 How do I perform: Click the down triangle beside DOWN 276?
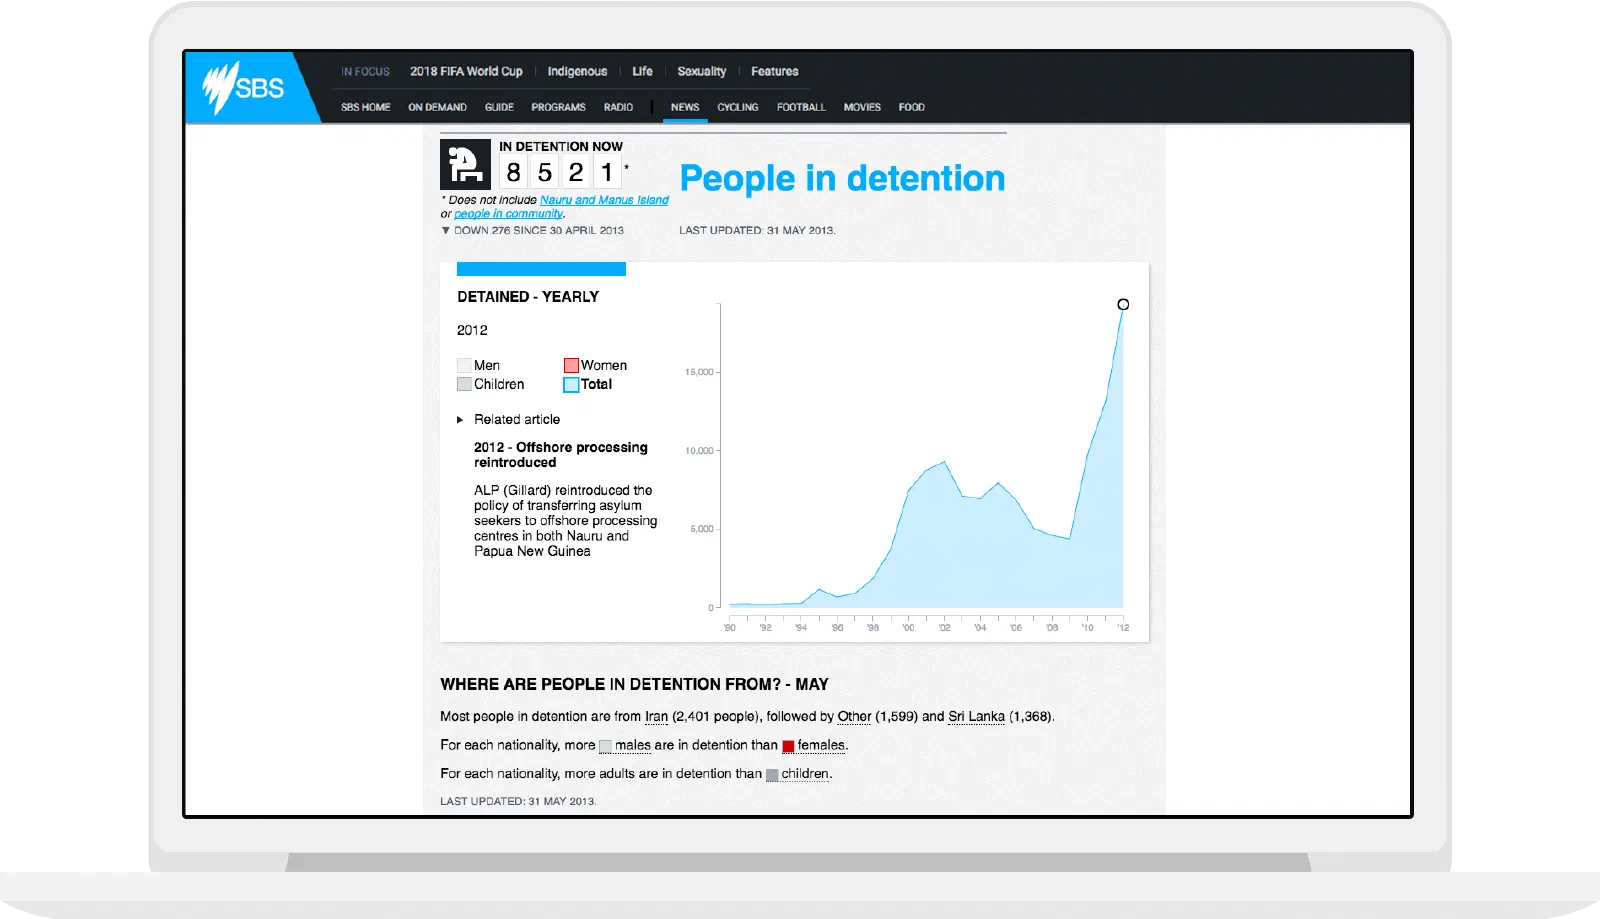[x=446, y=231]
